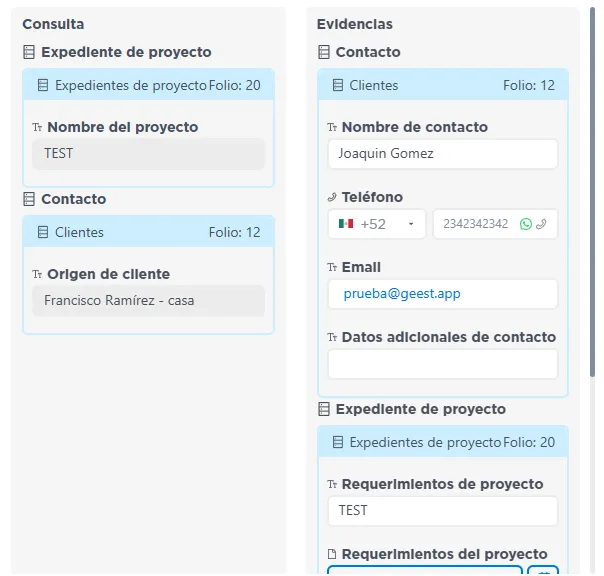Screen dimensions: 604x576
Task: Click the button next to the partially visible file field
Action: (542, 572)
